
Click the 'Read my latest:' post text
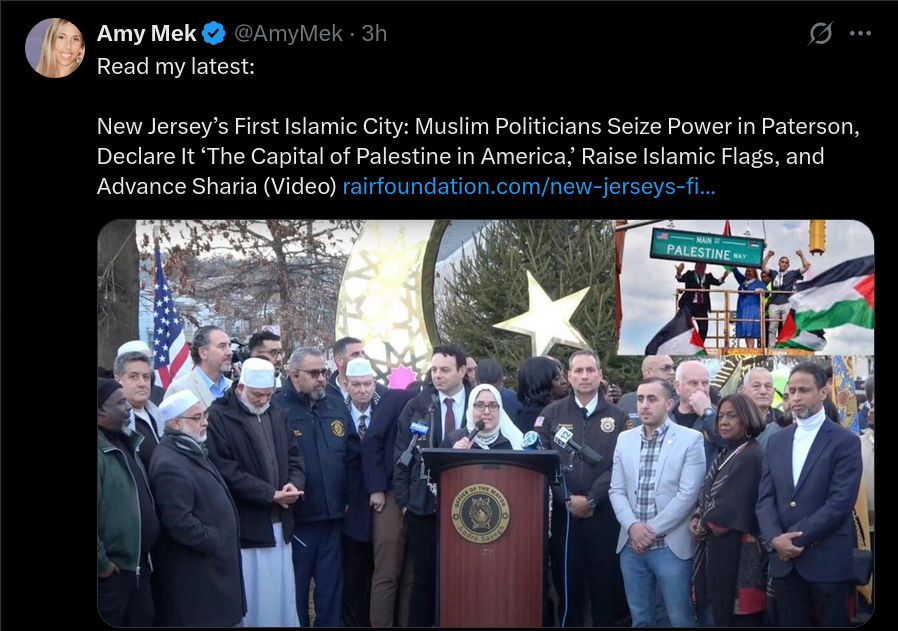176,66
